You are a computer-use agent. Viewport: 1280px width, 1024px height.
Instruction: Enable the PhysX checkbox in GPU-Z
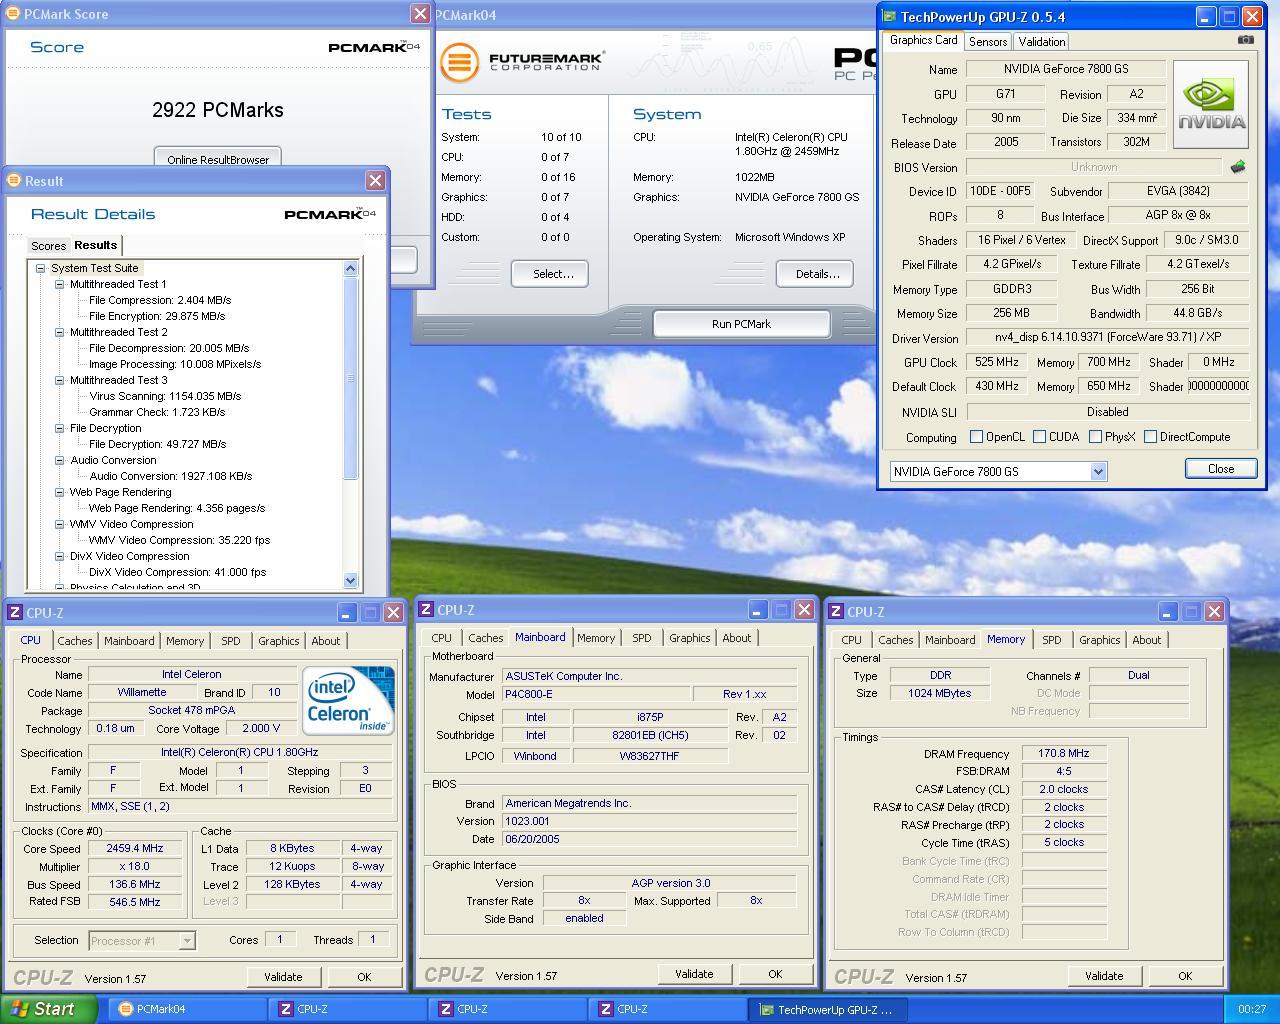point(1096,436)
